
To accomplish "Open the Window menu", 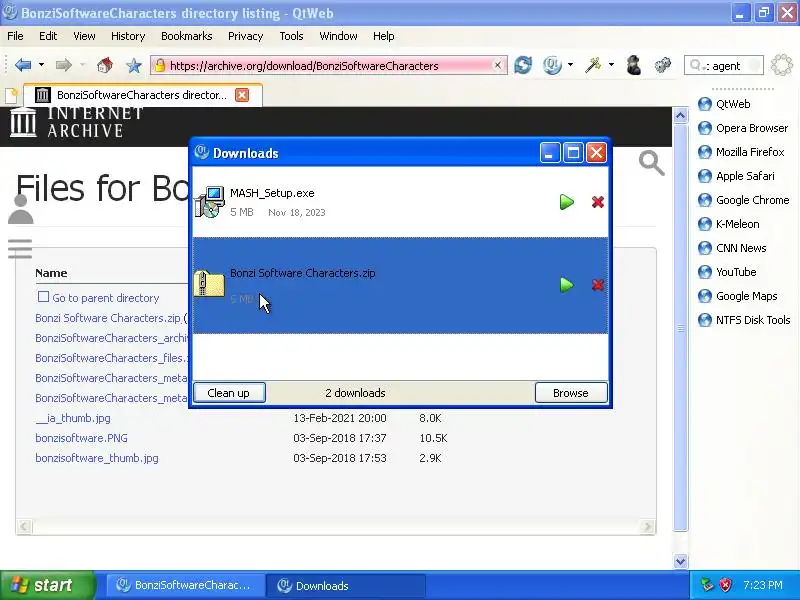I will click(x=338, y=36).
